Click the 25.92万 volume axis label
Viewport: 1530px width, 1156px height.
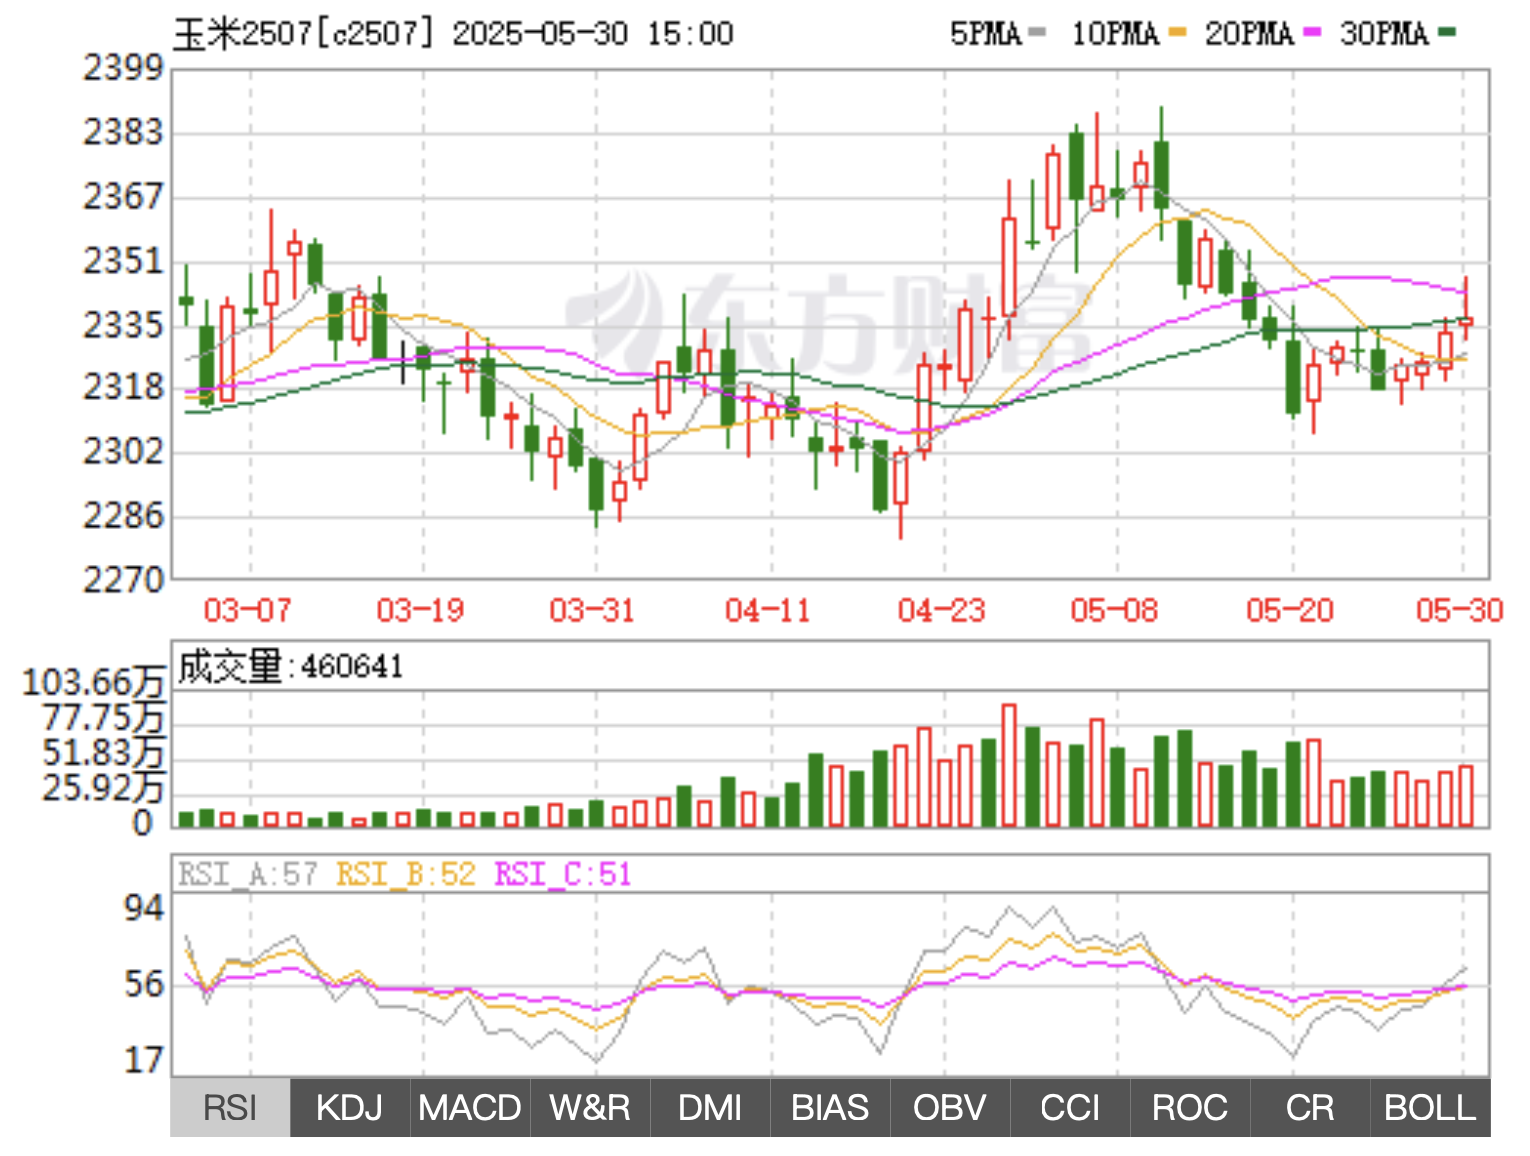(x=103, y=788)
